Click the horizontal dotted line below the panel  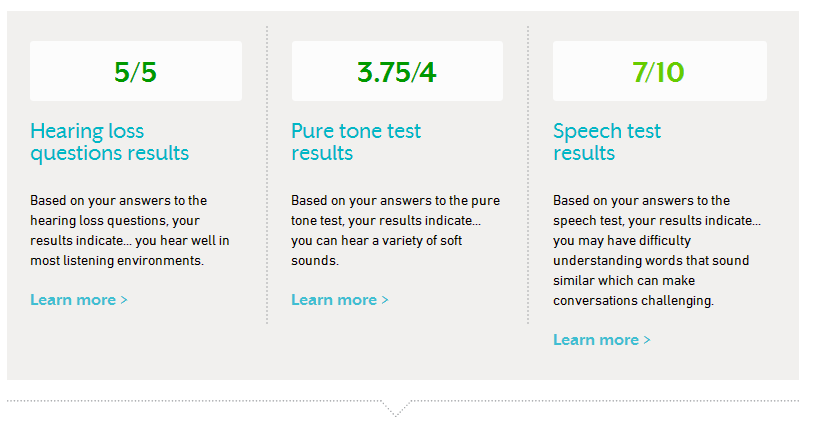(x=403, y=401)
